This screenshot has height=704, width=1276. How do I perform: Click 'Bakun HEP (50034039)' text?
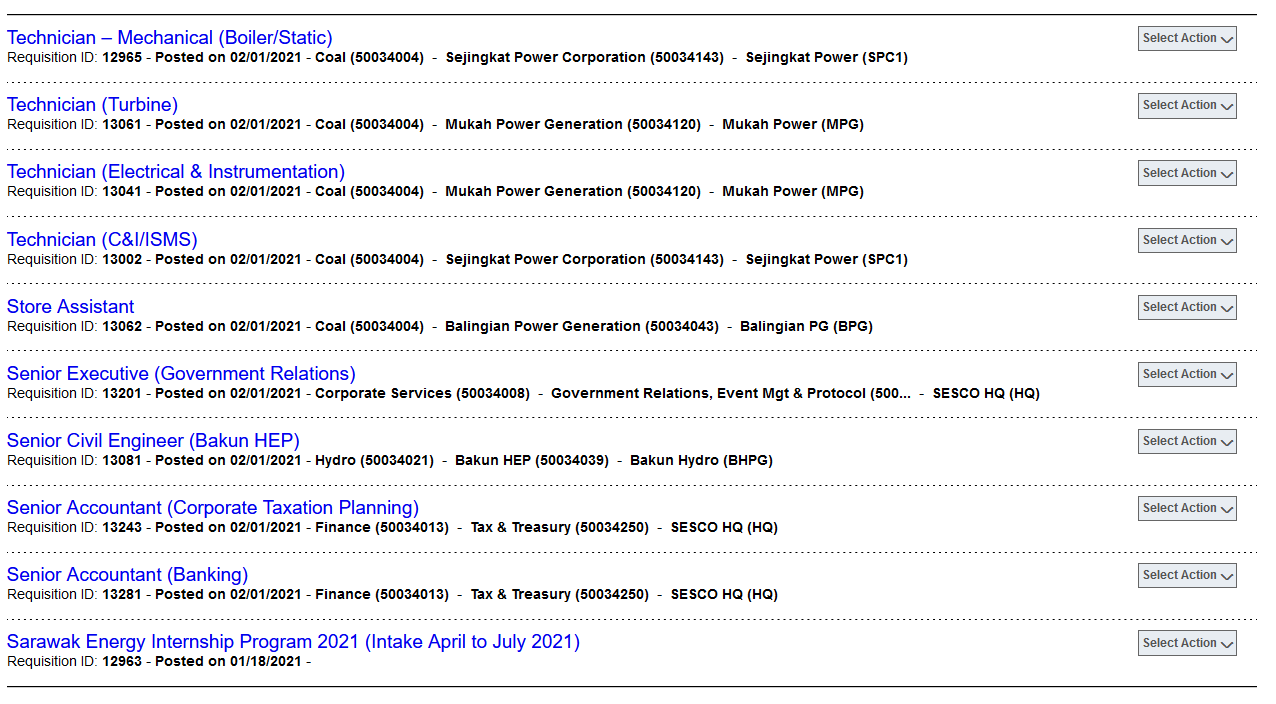[532, 460]
